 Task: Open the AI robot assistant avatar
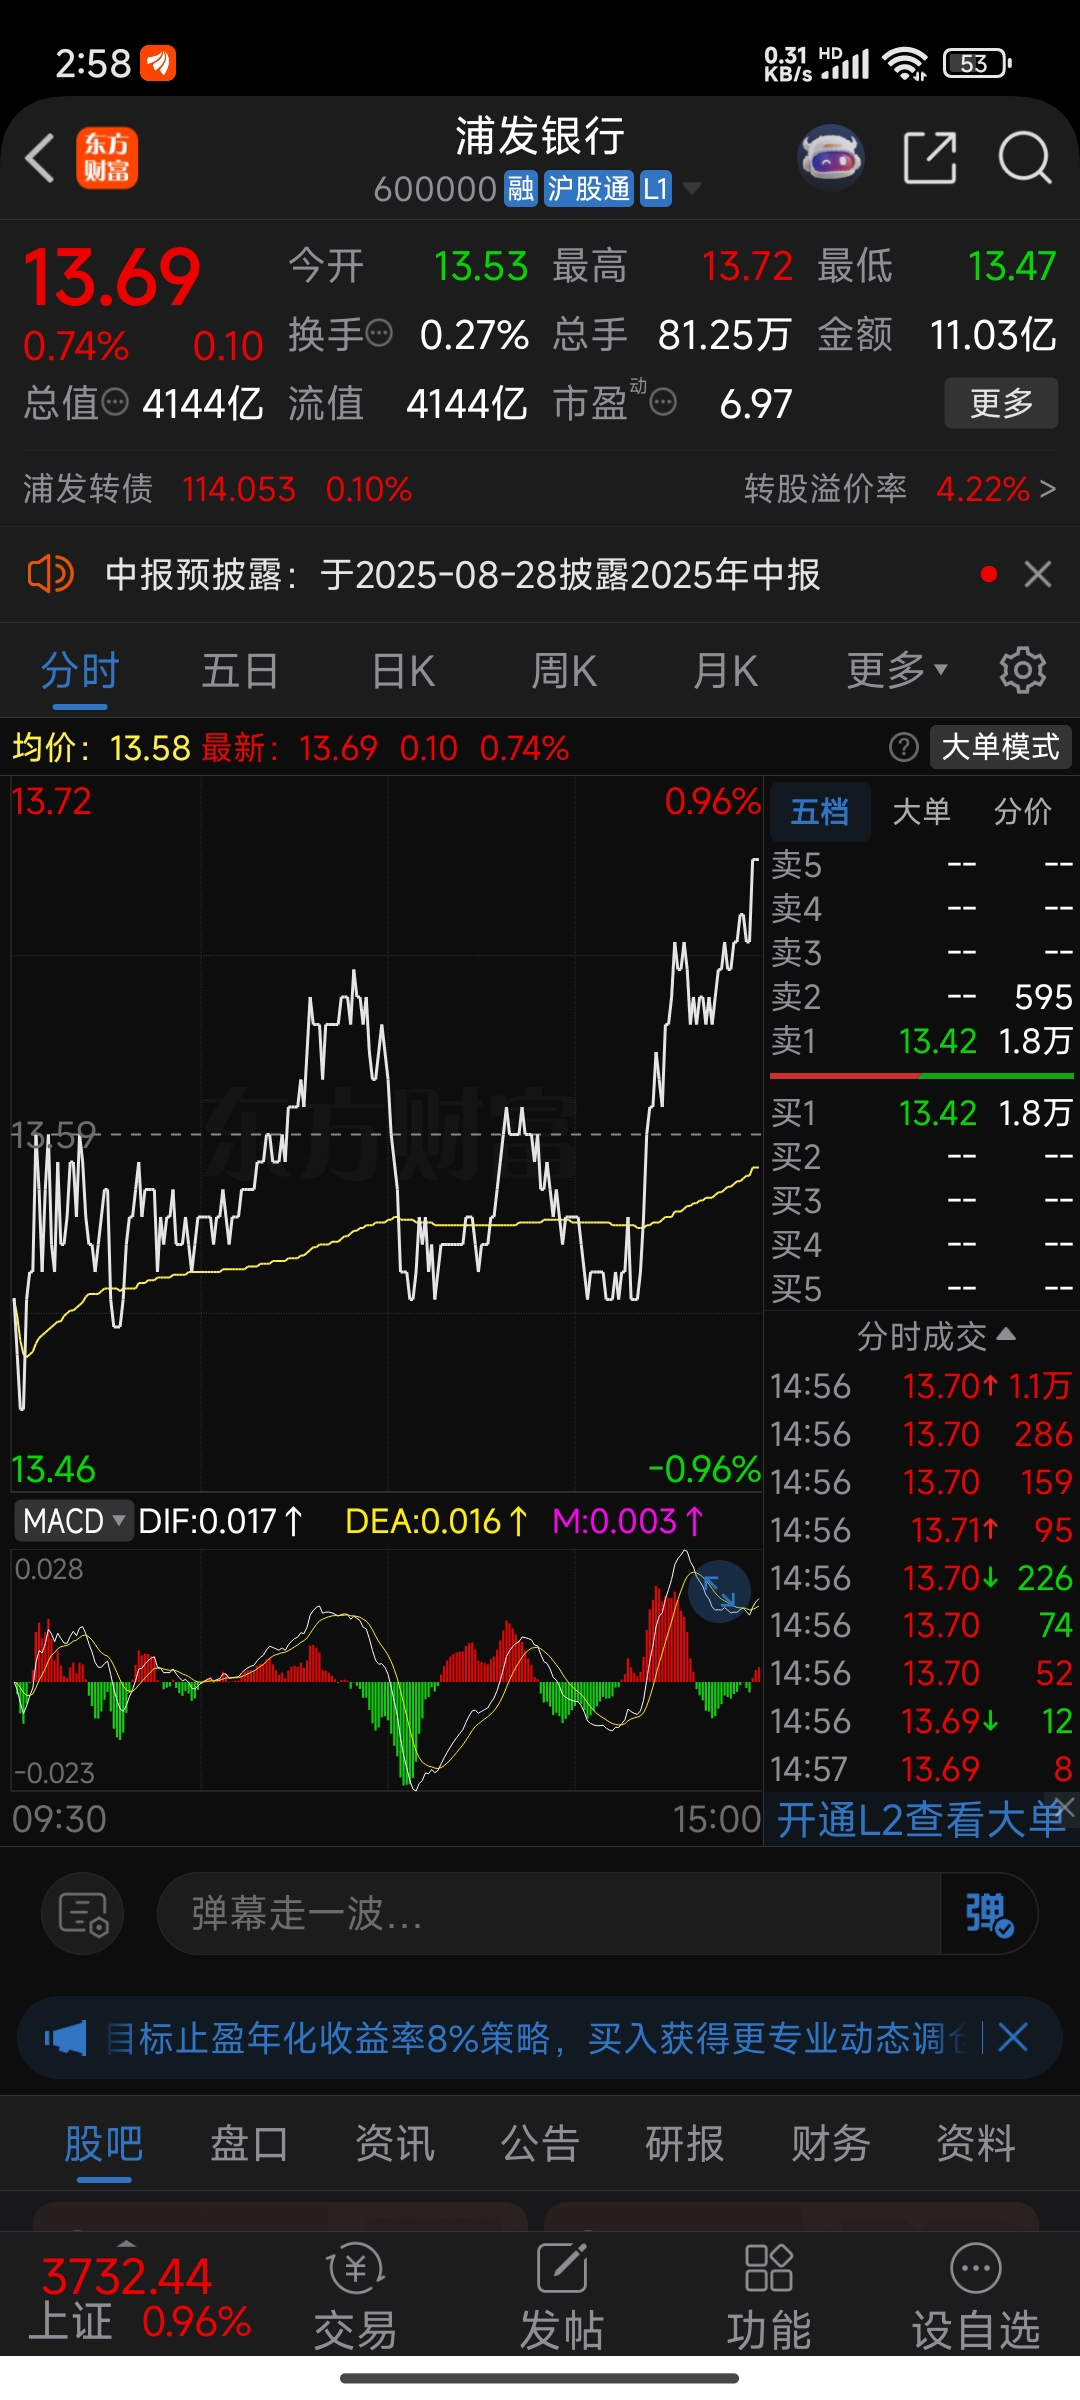tap(831, 158)
